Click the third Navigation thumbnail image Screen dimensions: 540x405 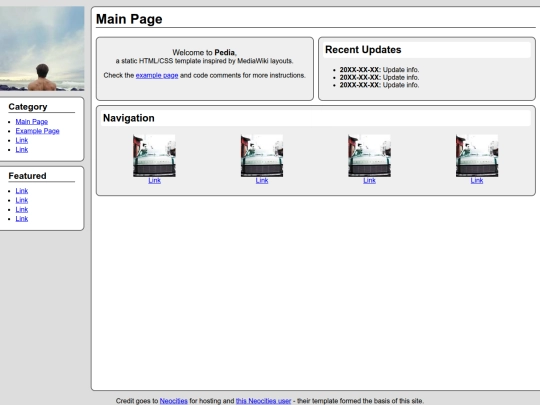point(369,156)
